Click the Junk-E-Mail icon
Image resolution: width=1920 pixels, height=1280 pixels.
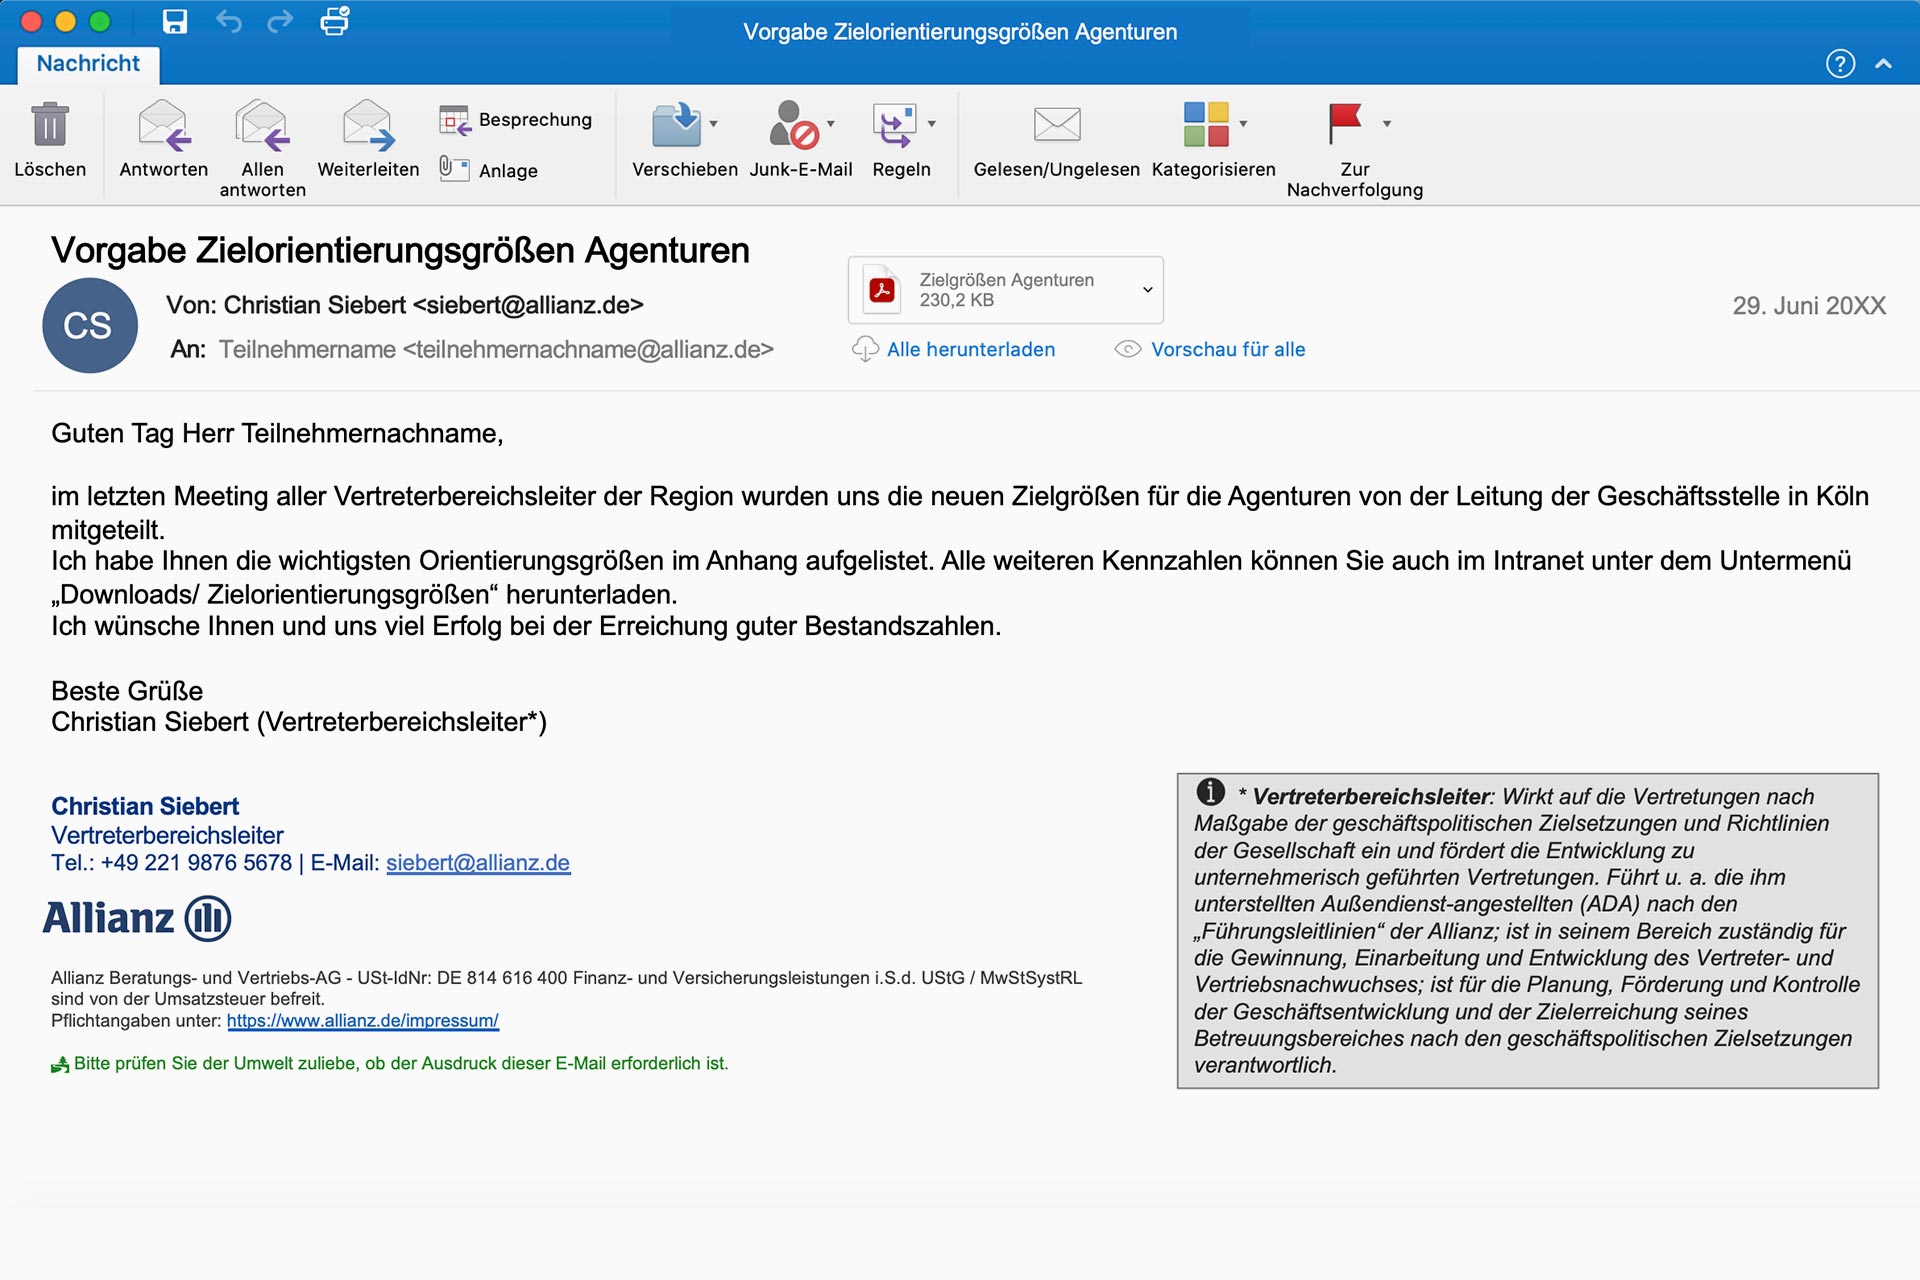(794, 125)
